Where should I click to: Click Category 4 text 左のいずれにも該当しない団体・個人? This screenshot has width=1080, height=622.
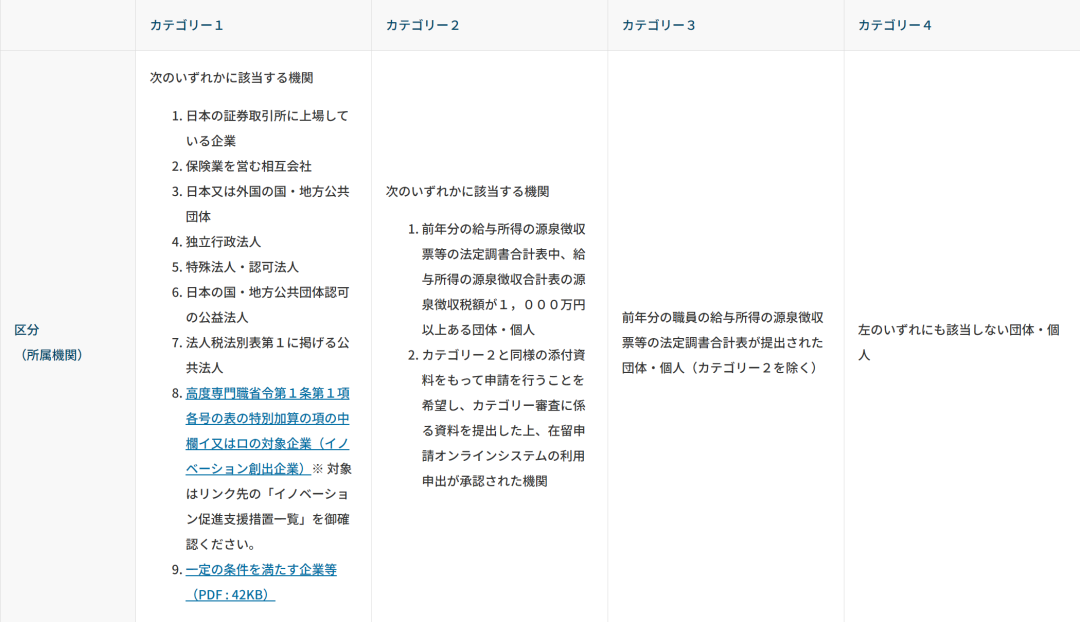coord(958,329)
